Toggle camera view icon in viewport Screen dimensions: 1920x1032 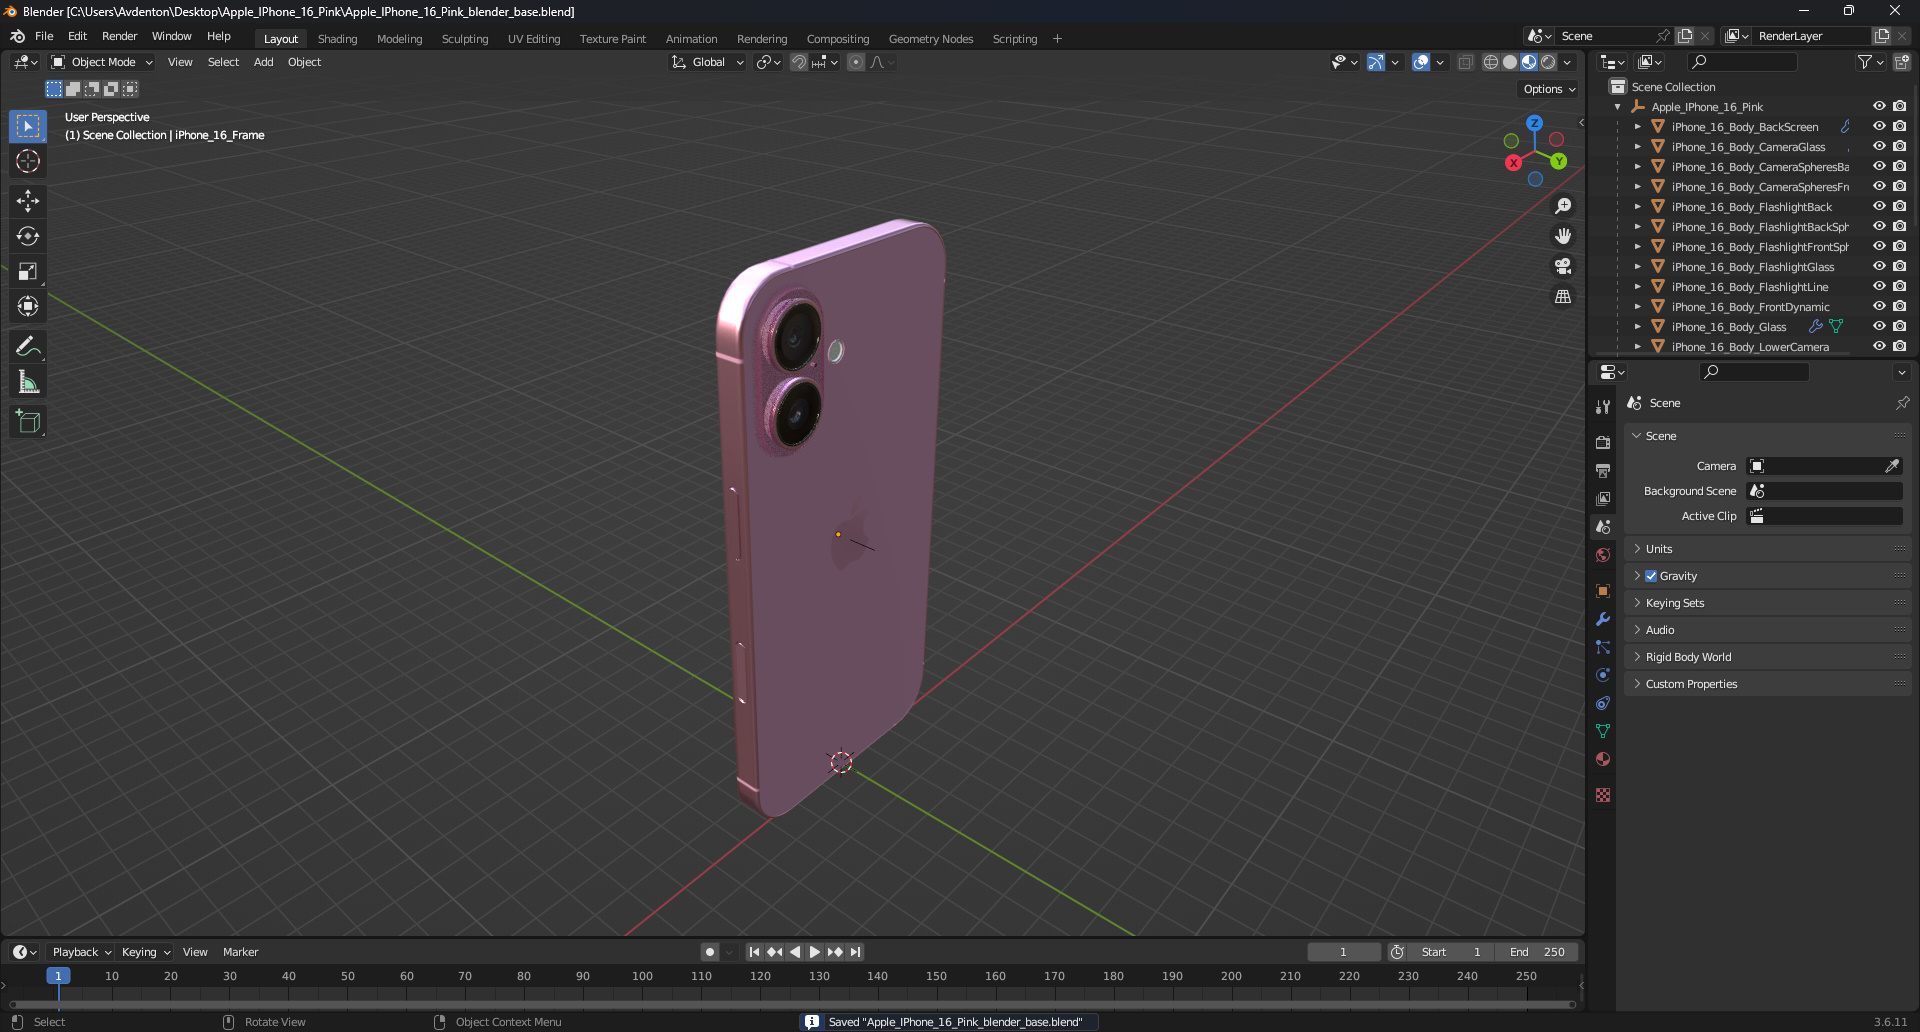(x=1563, y=266)
